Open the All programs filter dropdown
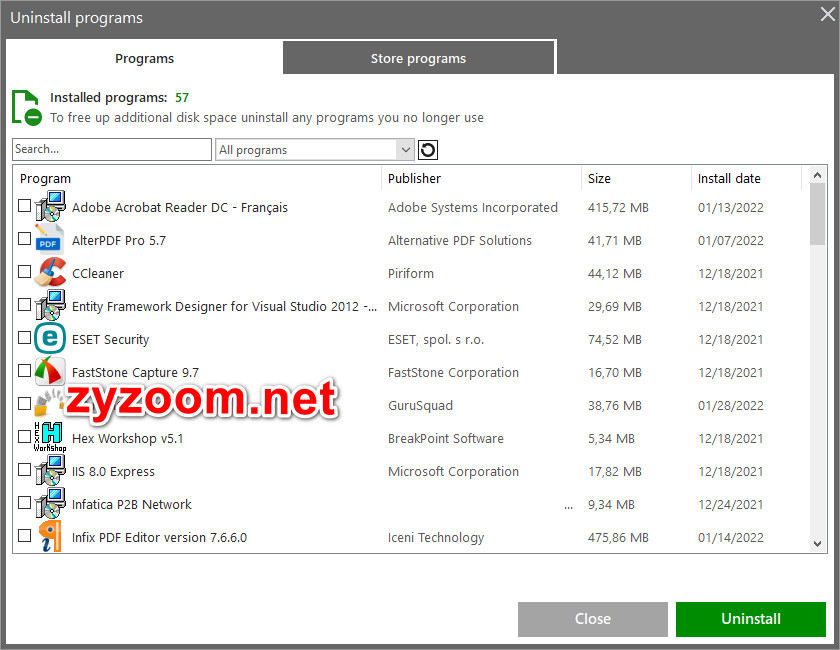This screenshot has height=650, width=840. 315,150
